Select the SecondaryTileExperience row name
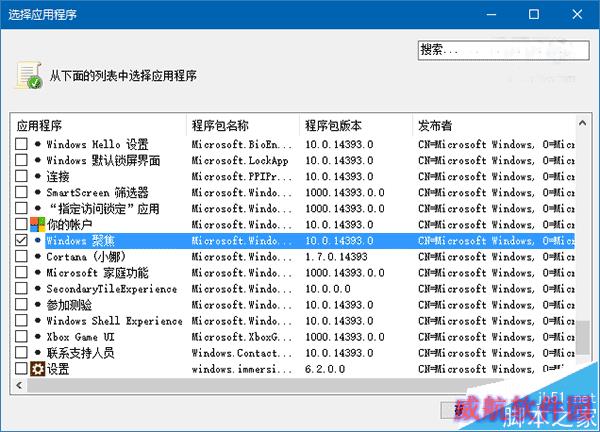Image resolution: width=600 pixels, height=432 pixels. [112, 289]
